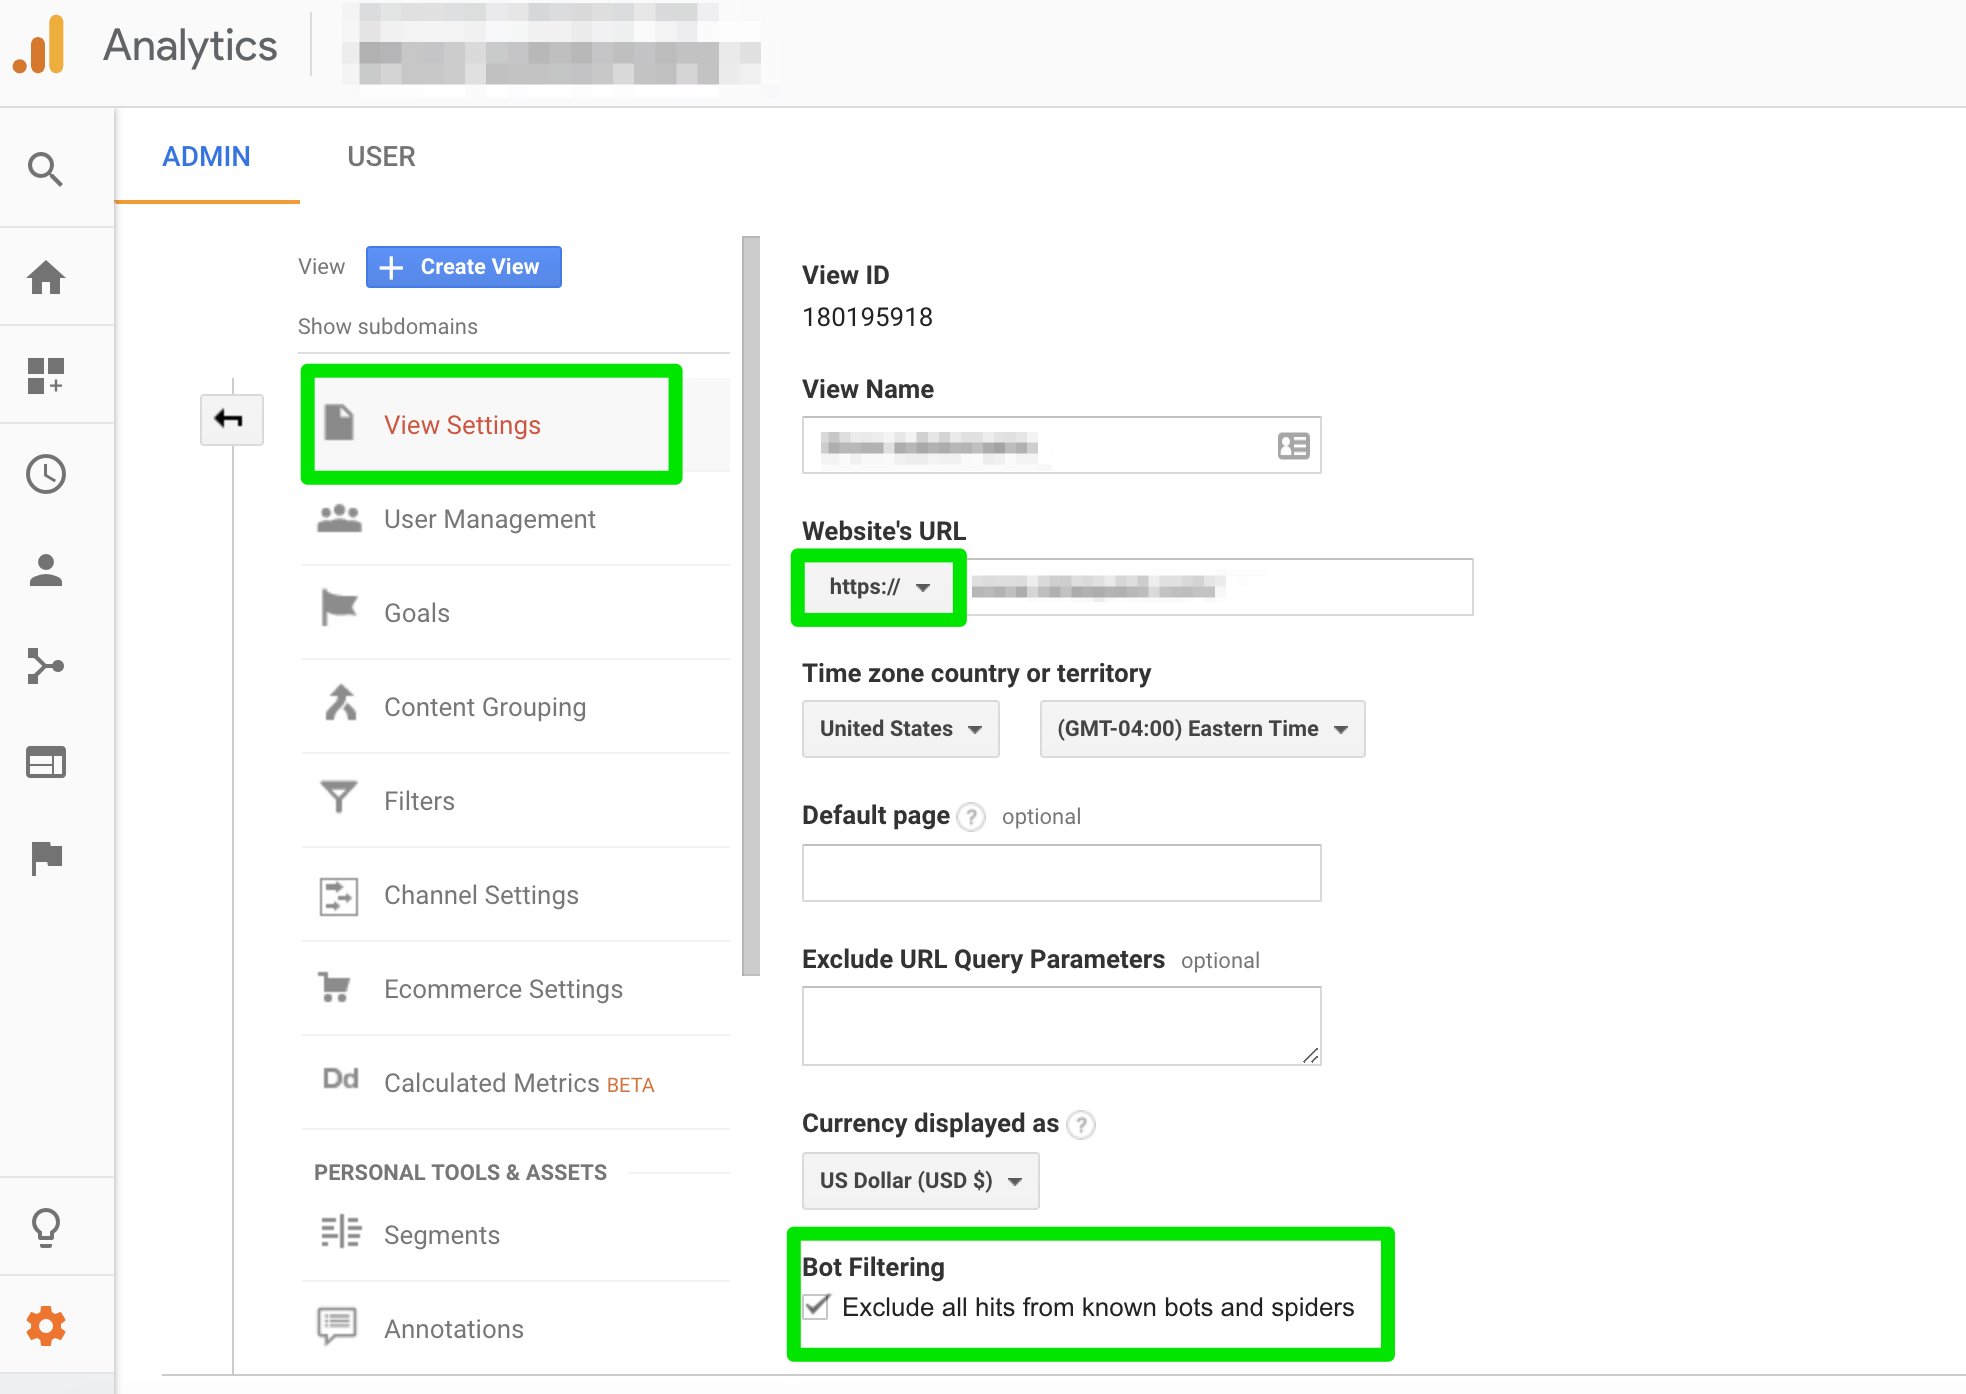
Task: Select the ADMIN tab
Action: point(206,156)
